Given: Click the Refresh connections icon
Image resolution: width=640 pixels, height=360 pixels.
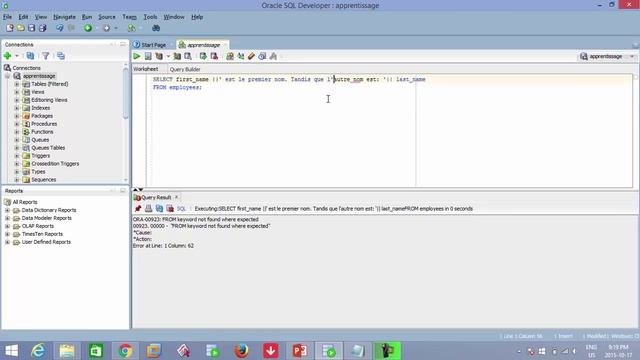Looking at the screenshot, I should [30, 56].
